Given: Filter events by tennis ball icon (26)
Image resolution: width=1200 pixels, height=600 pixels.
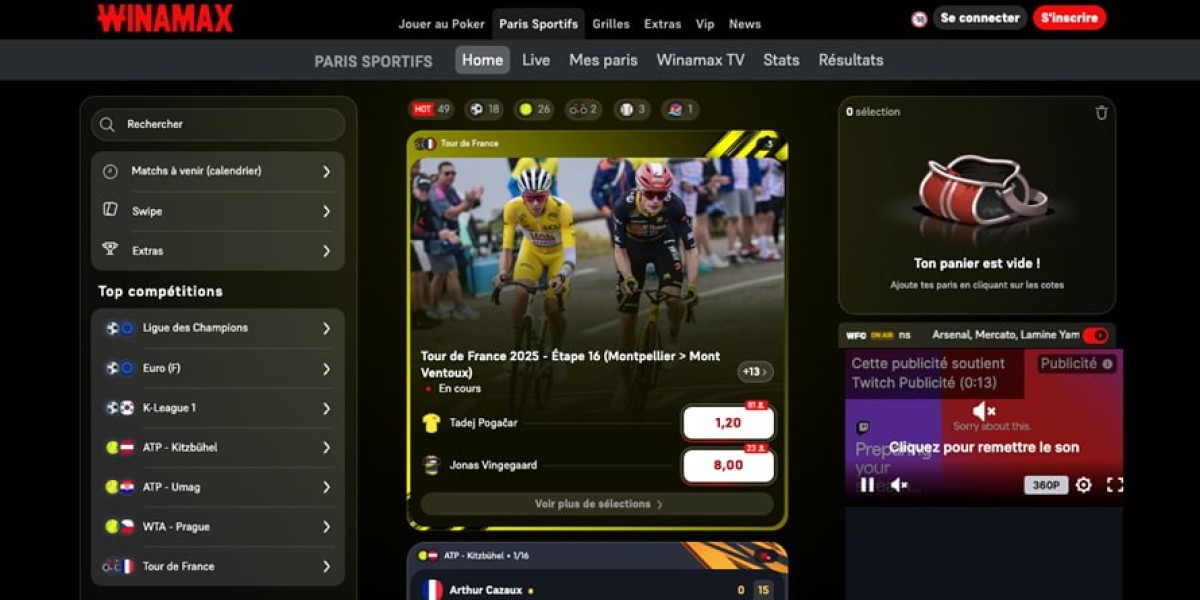Looking at the screenshot, I should [535, 109].
